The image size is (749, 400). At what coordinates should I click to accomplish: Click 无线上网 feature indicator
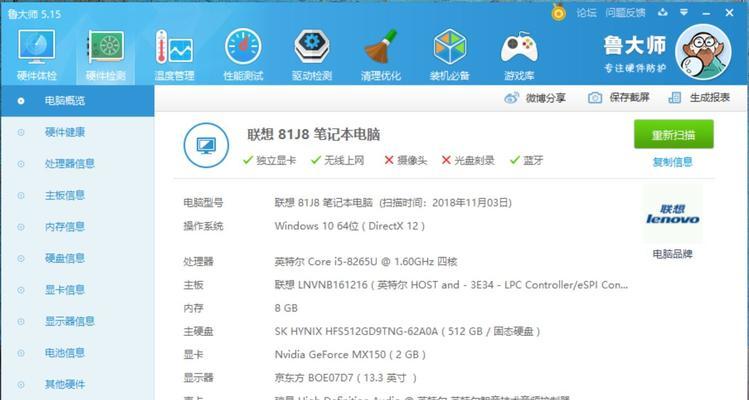337,161
